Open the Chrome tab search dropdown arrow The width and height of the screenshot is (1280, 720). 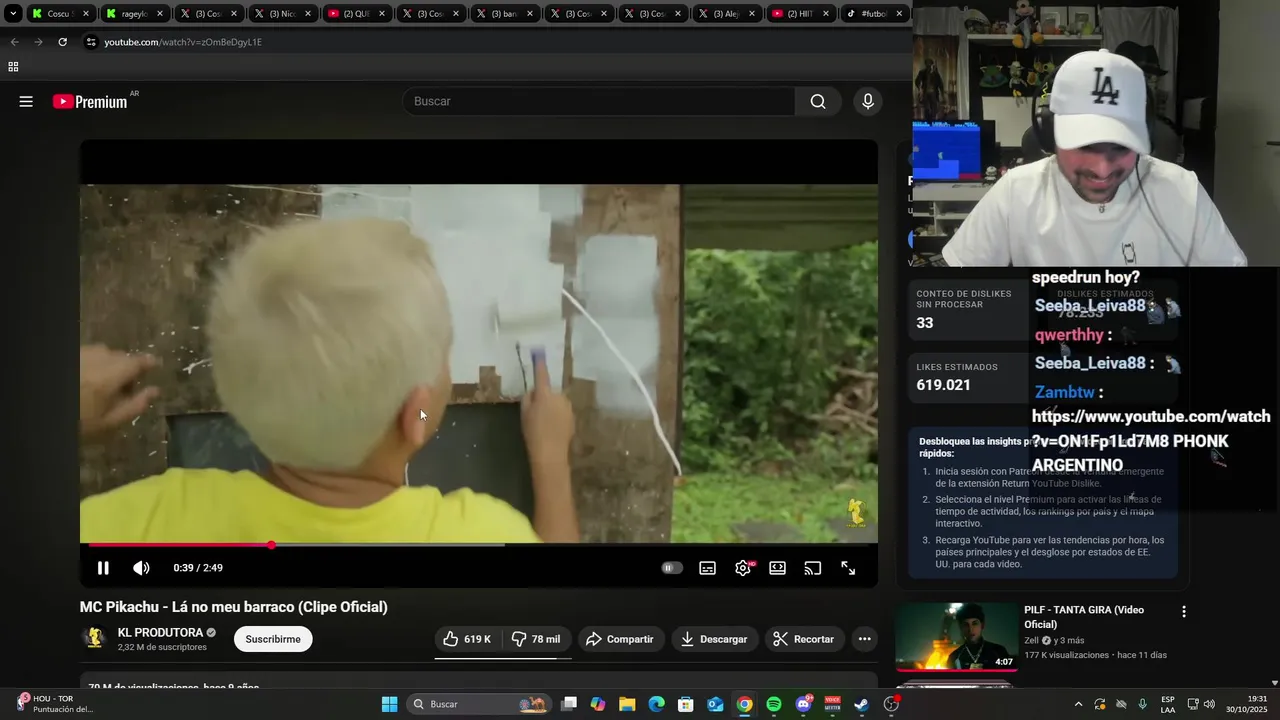[13, 14]
